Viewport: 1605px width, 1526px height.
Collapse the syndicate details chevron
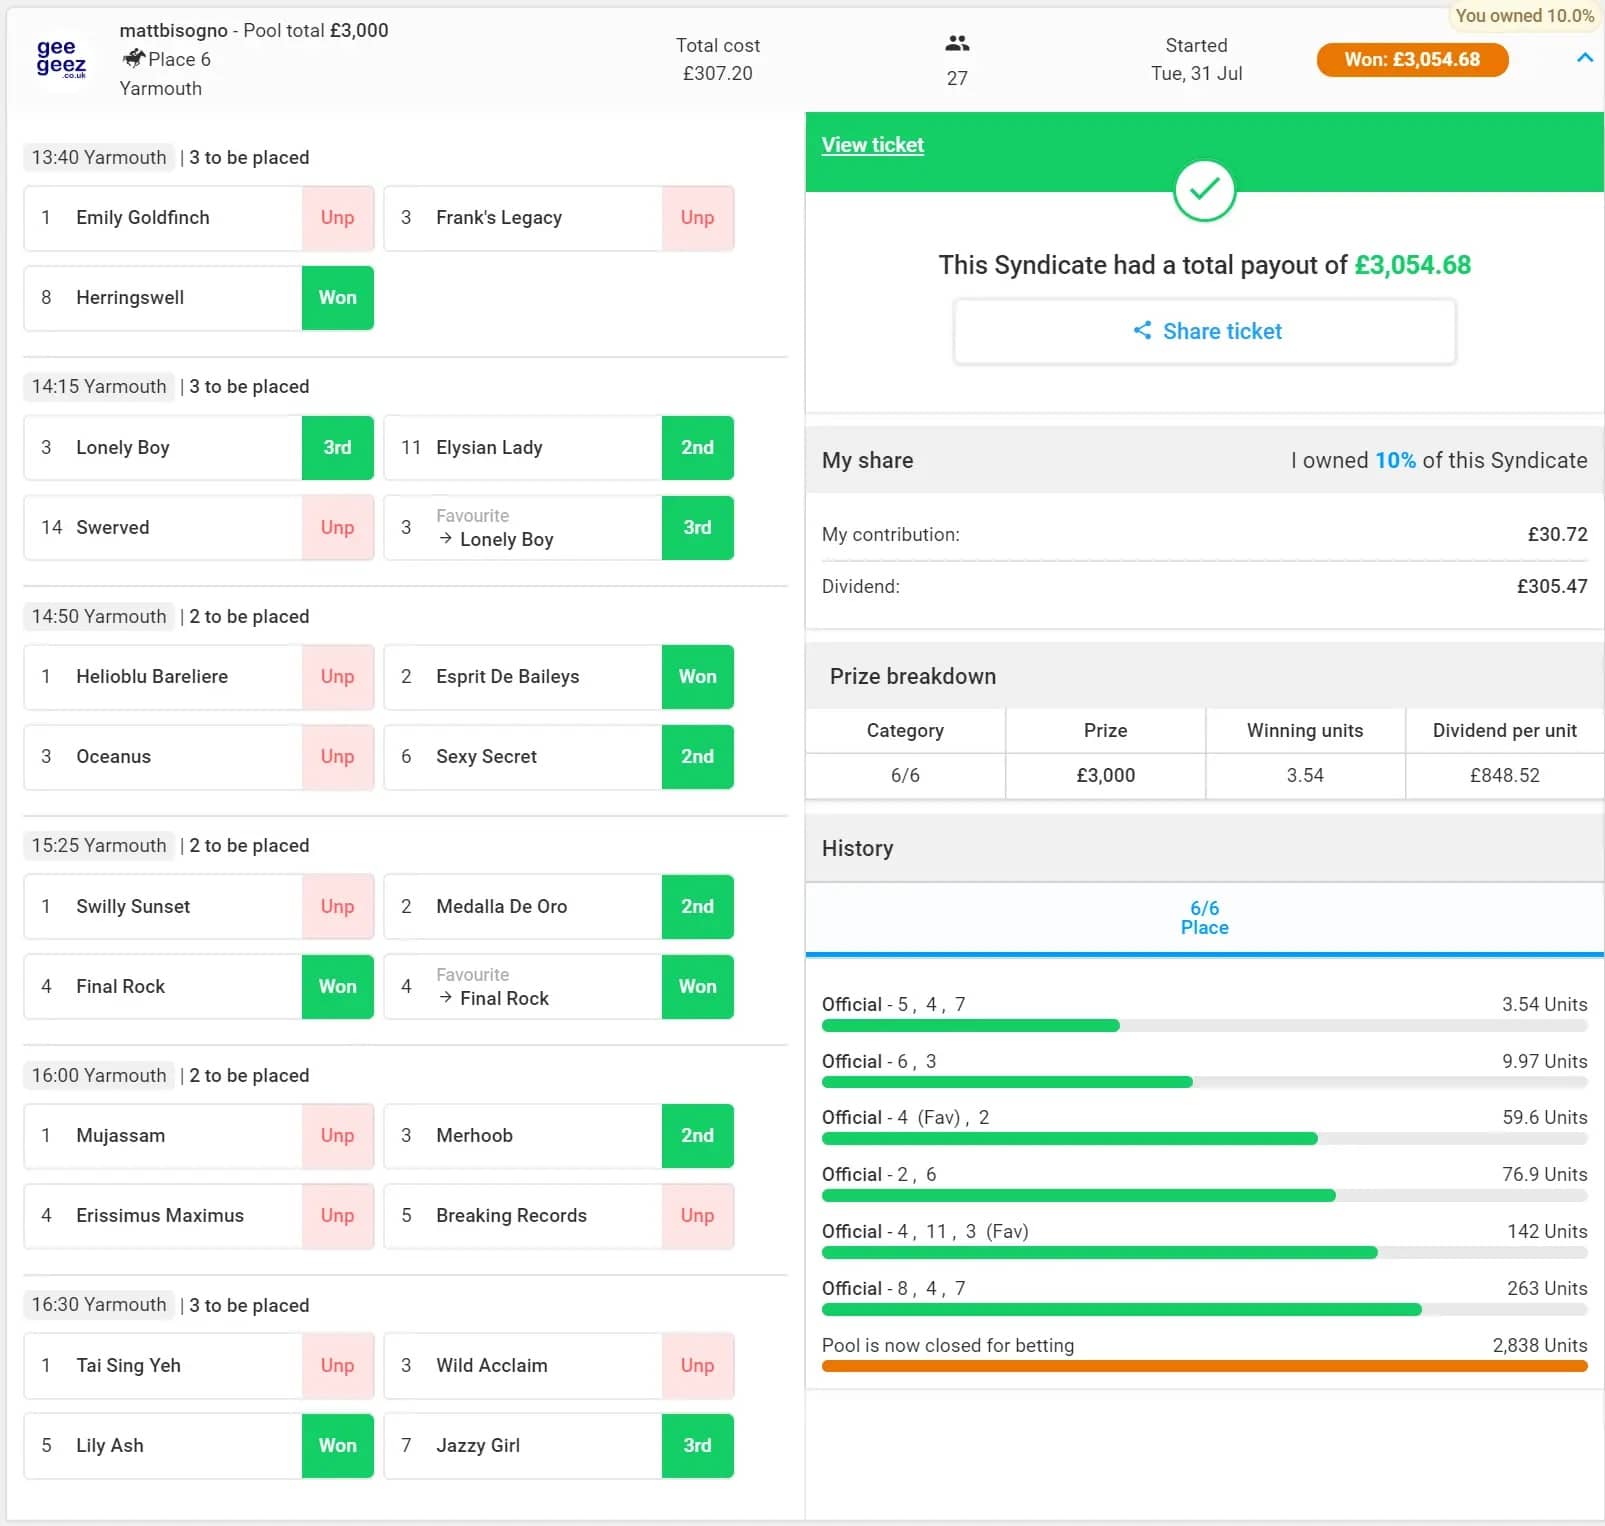[x=1584, y=58]
